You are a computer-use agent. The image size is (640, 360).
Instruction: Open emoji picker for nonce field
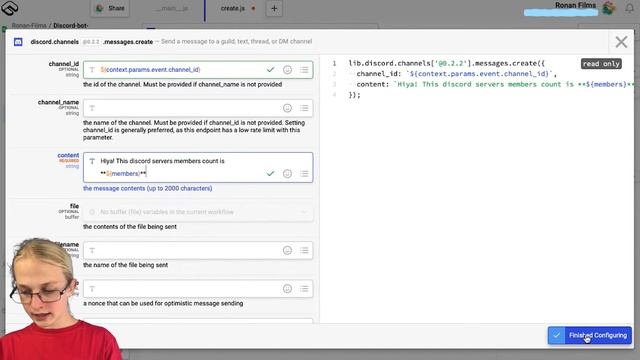287,289
